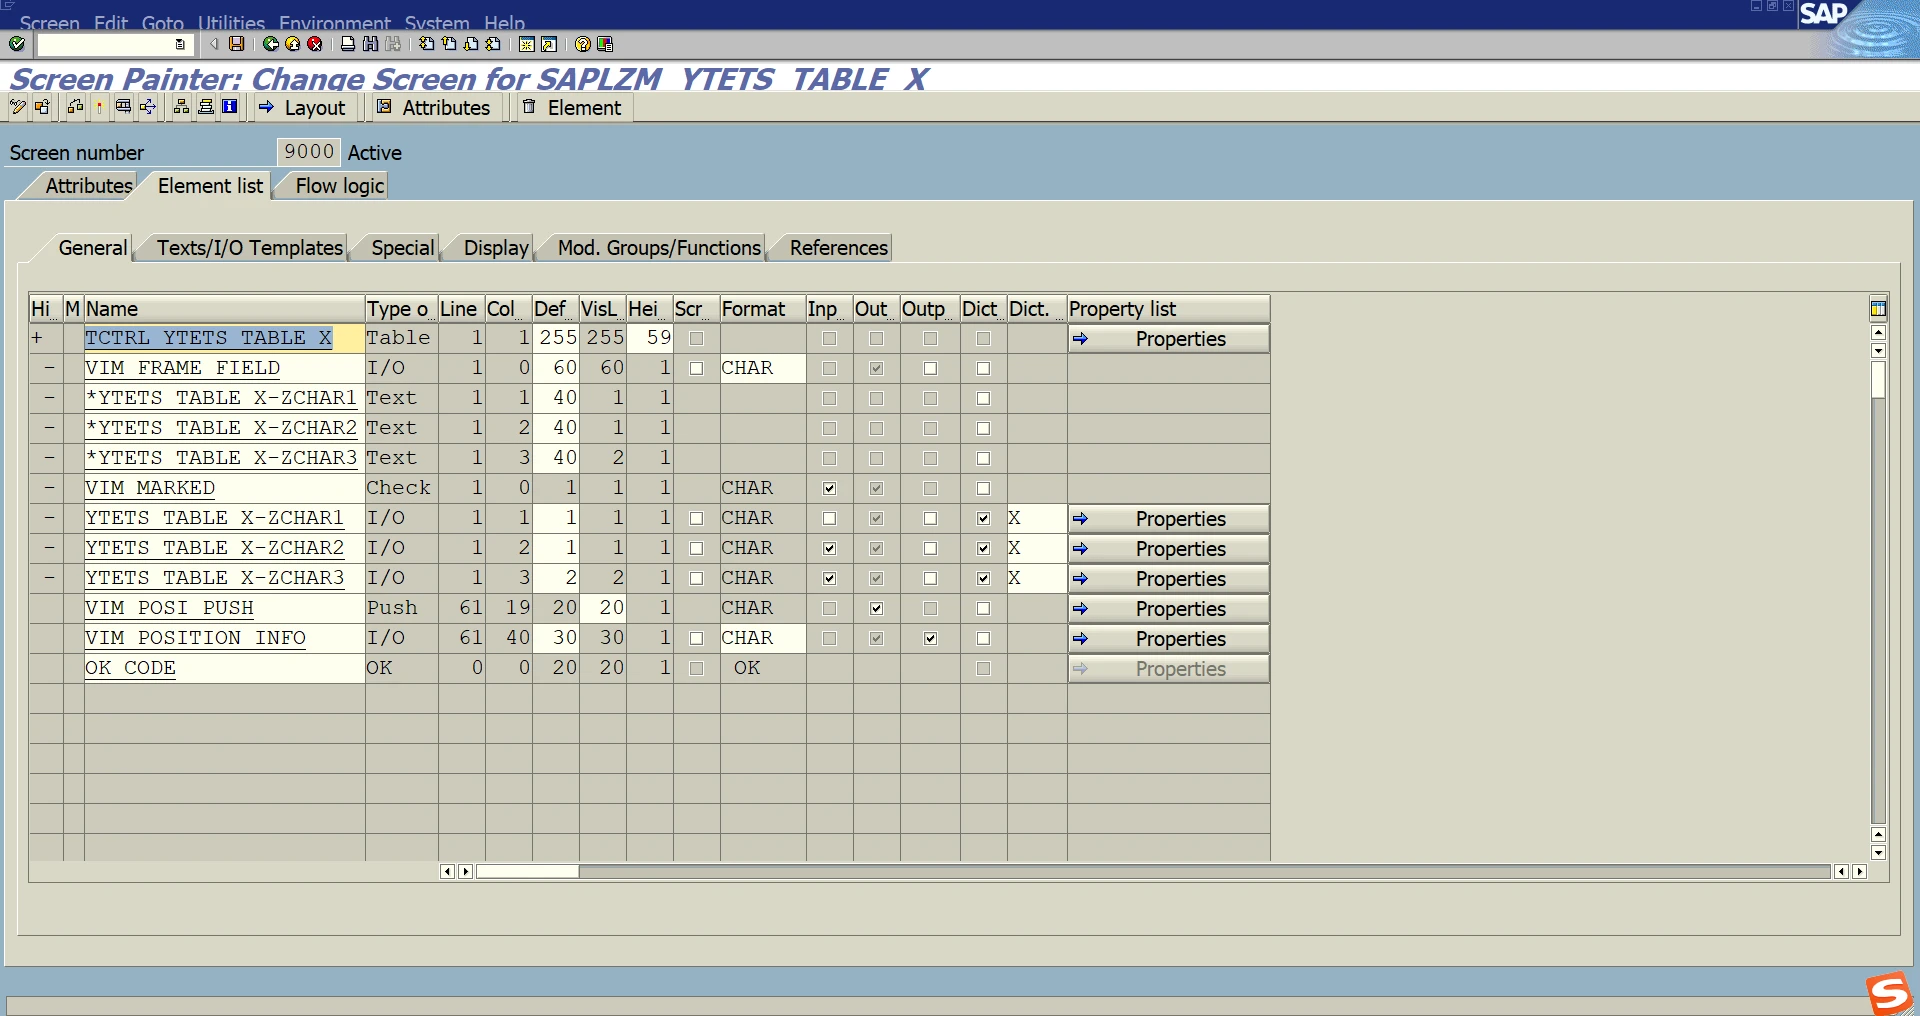The image size is (1920, 1016).
Task: Click the green checkmark Enter icon
Action: 17,44
